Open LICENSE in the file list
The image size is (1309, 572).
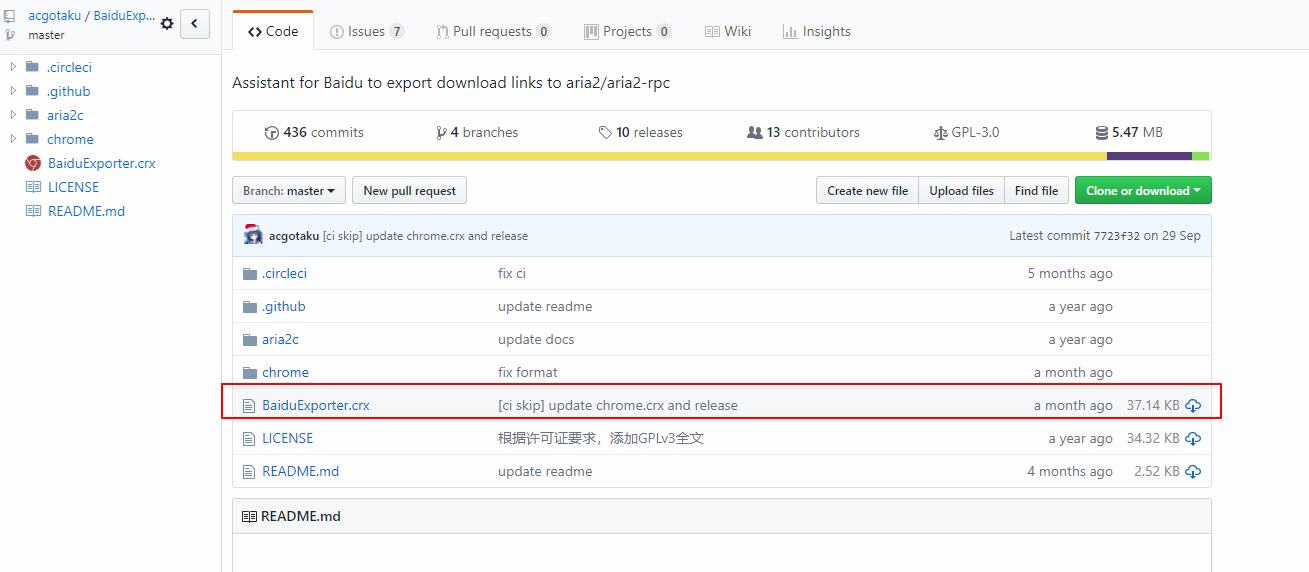tap(287, 438)
